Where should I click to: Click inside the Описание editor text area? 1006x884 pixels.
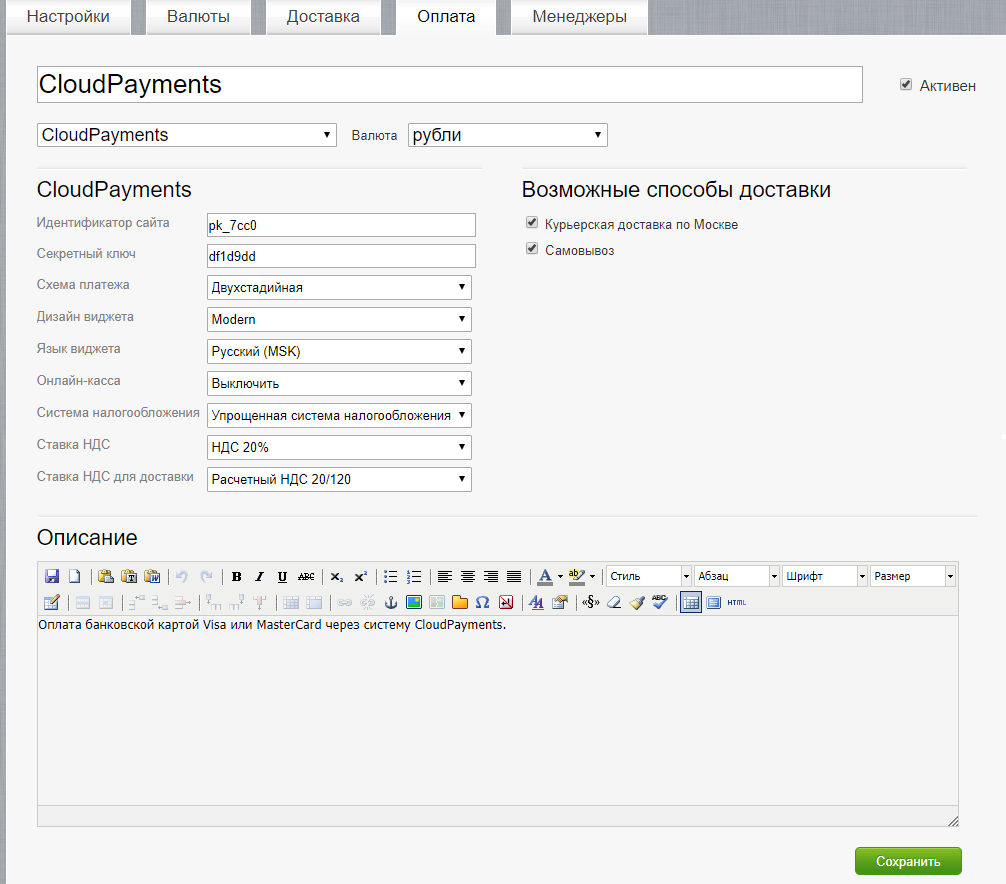coord(498,710)
